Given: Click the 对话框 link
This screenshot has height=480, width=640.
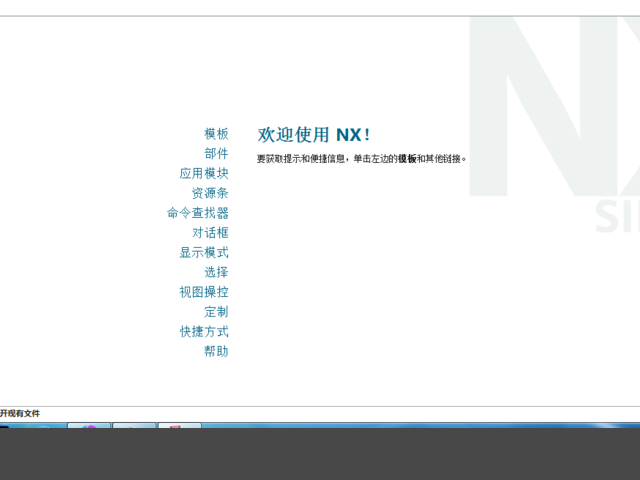Looking at the screenshot, I should 210,233.
